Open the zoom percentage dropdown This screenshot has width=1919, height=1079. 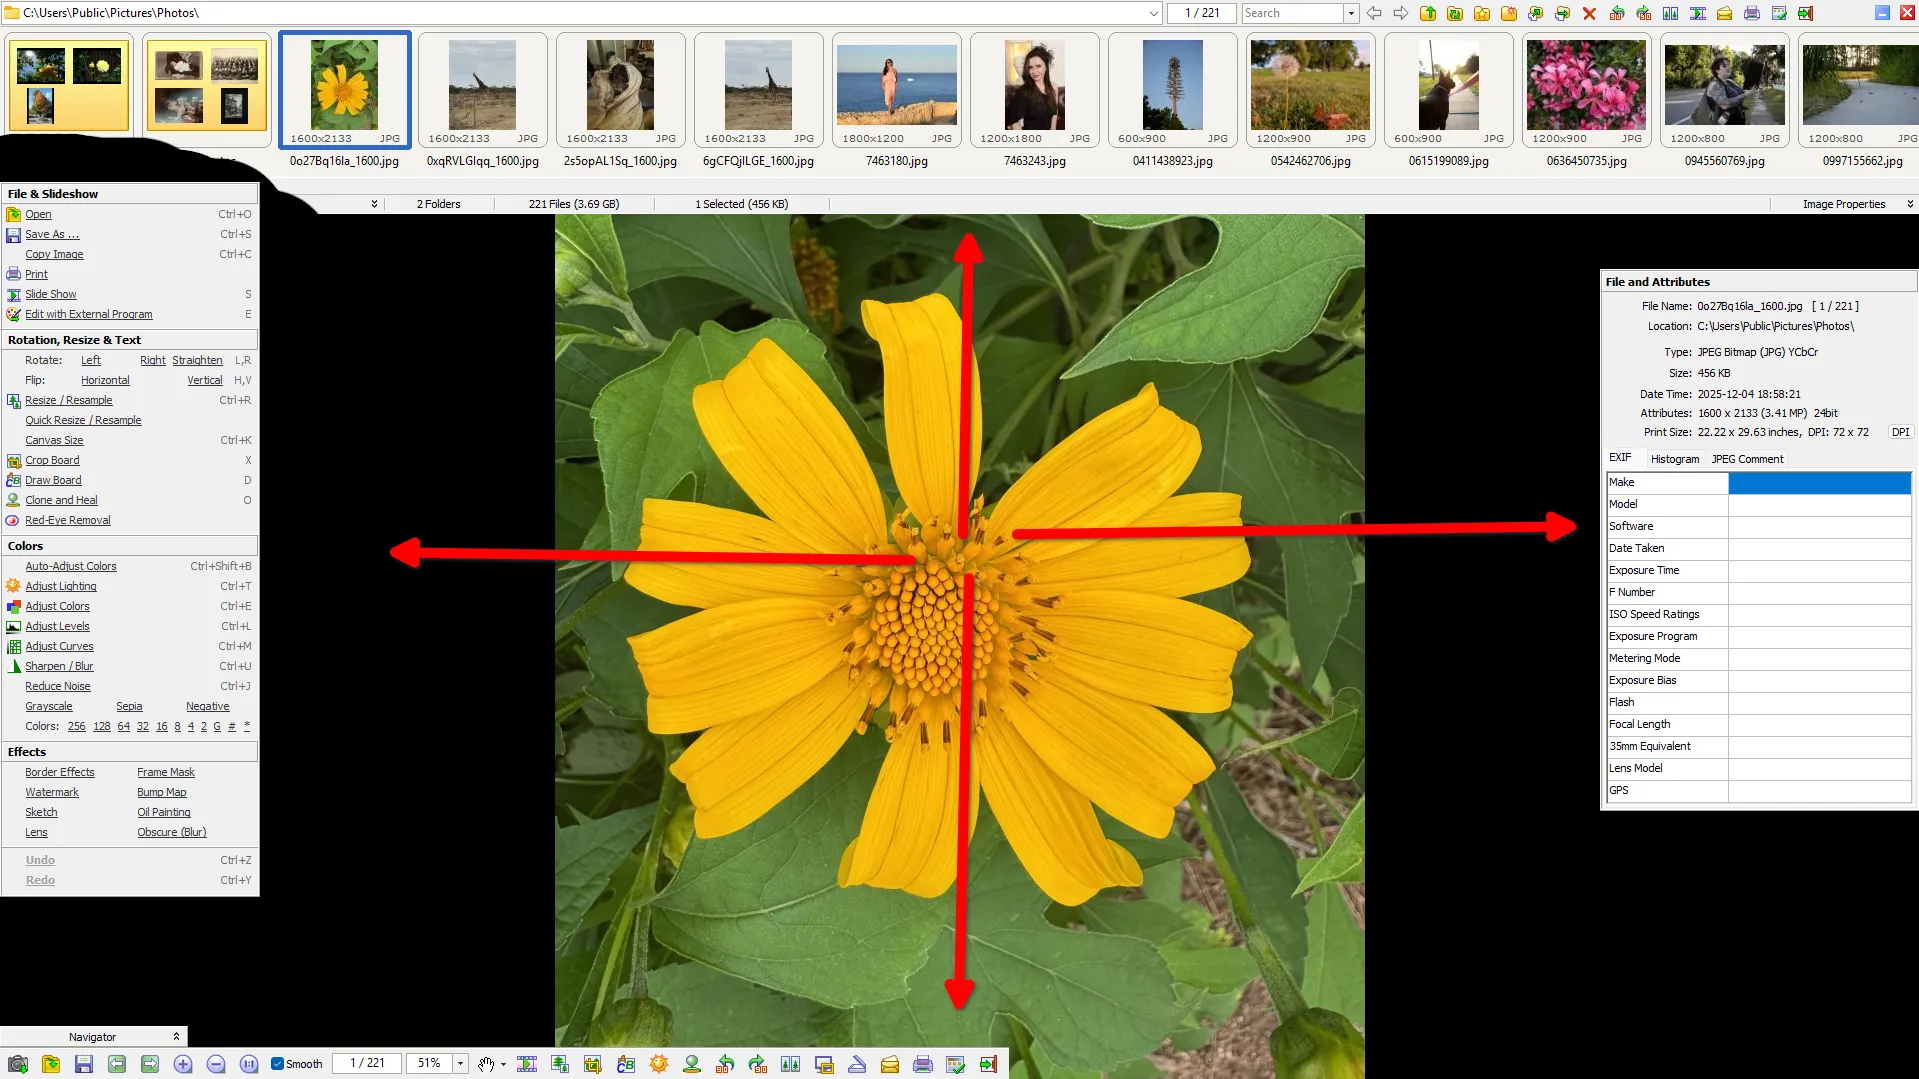[460, 1064]
